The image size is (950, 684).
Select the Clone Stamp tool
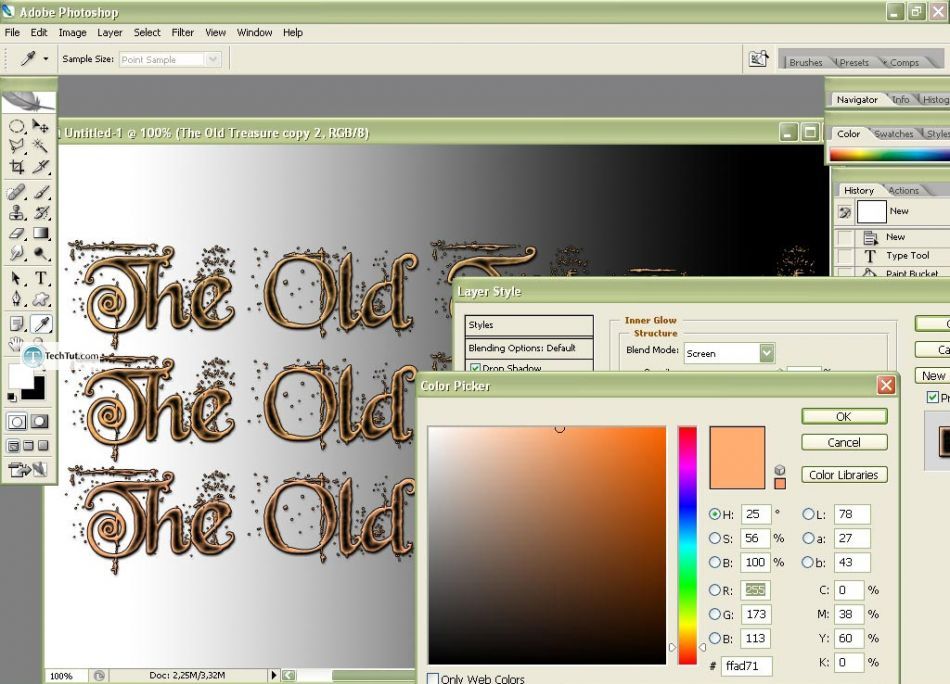(x=17, y=212)
